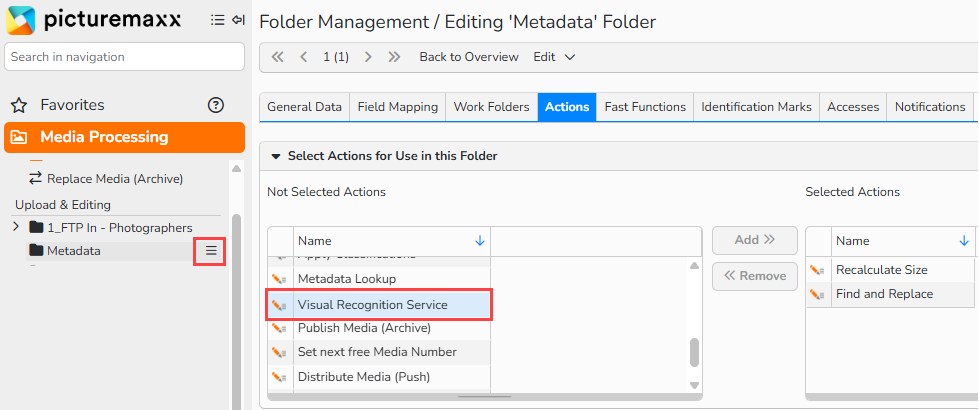The height and width of the screenshot is (410, 979).
Task: Click the Media Processing image icon
Action: pyautogui.click(x=19, y=137)
